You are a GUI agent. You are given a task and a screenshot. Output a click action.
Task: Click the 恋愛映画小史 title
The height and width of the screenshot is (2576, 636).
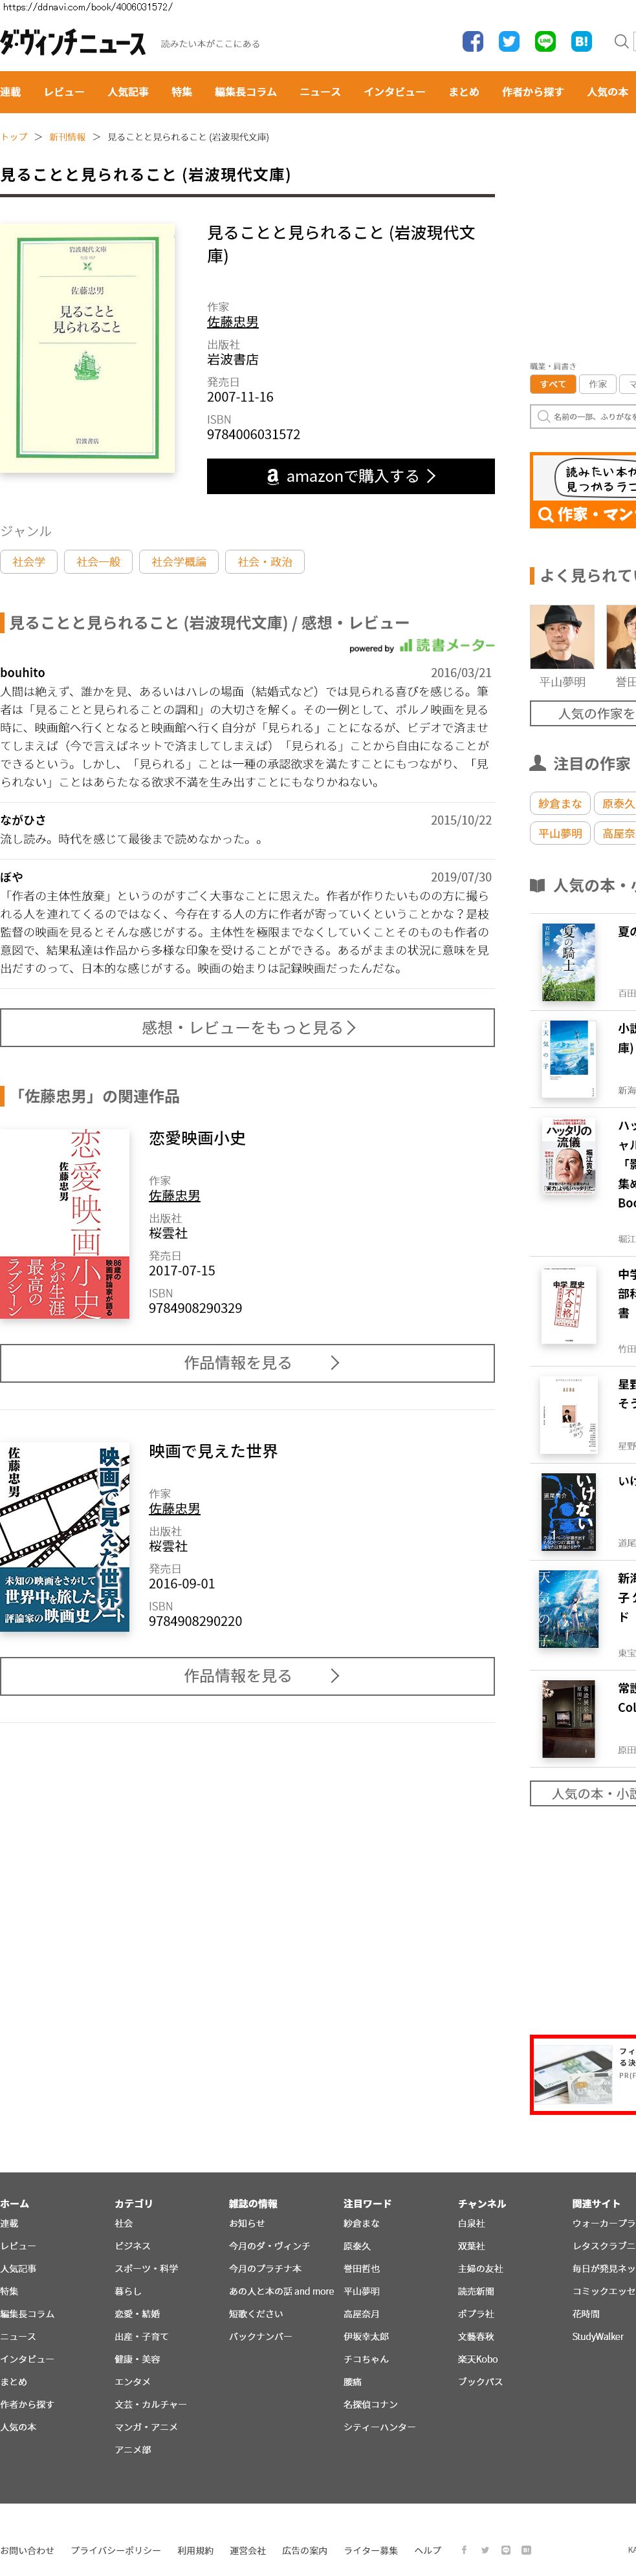(x=197, y=1138)
